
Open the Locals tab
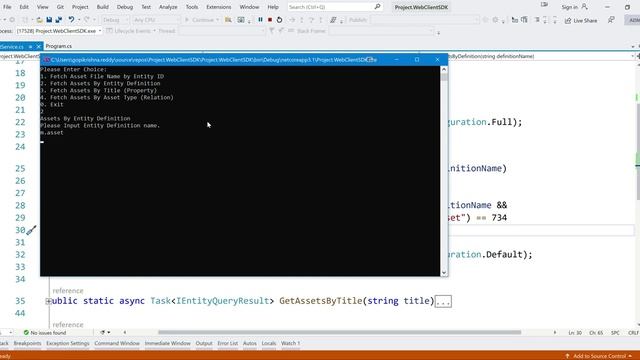point(269,344)
